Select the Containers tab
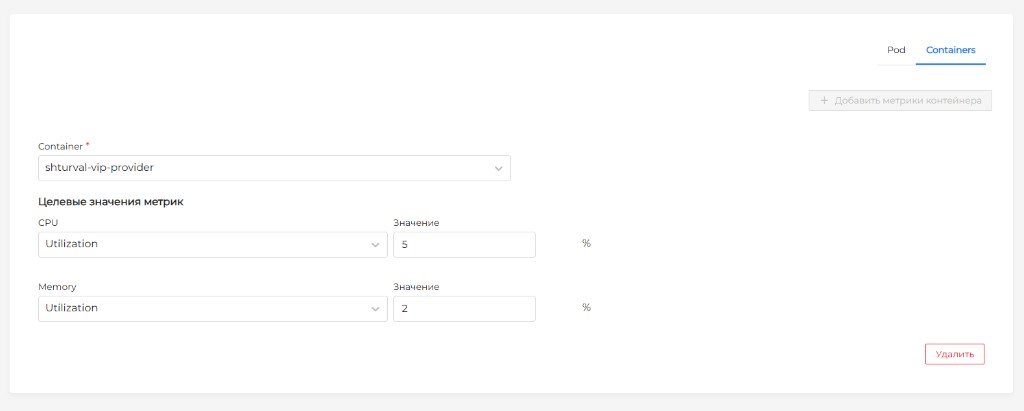1024x411 pixels. [950, 50]
